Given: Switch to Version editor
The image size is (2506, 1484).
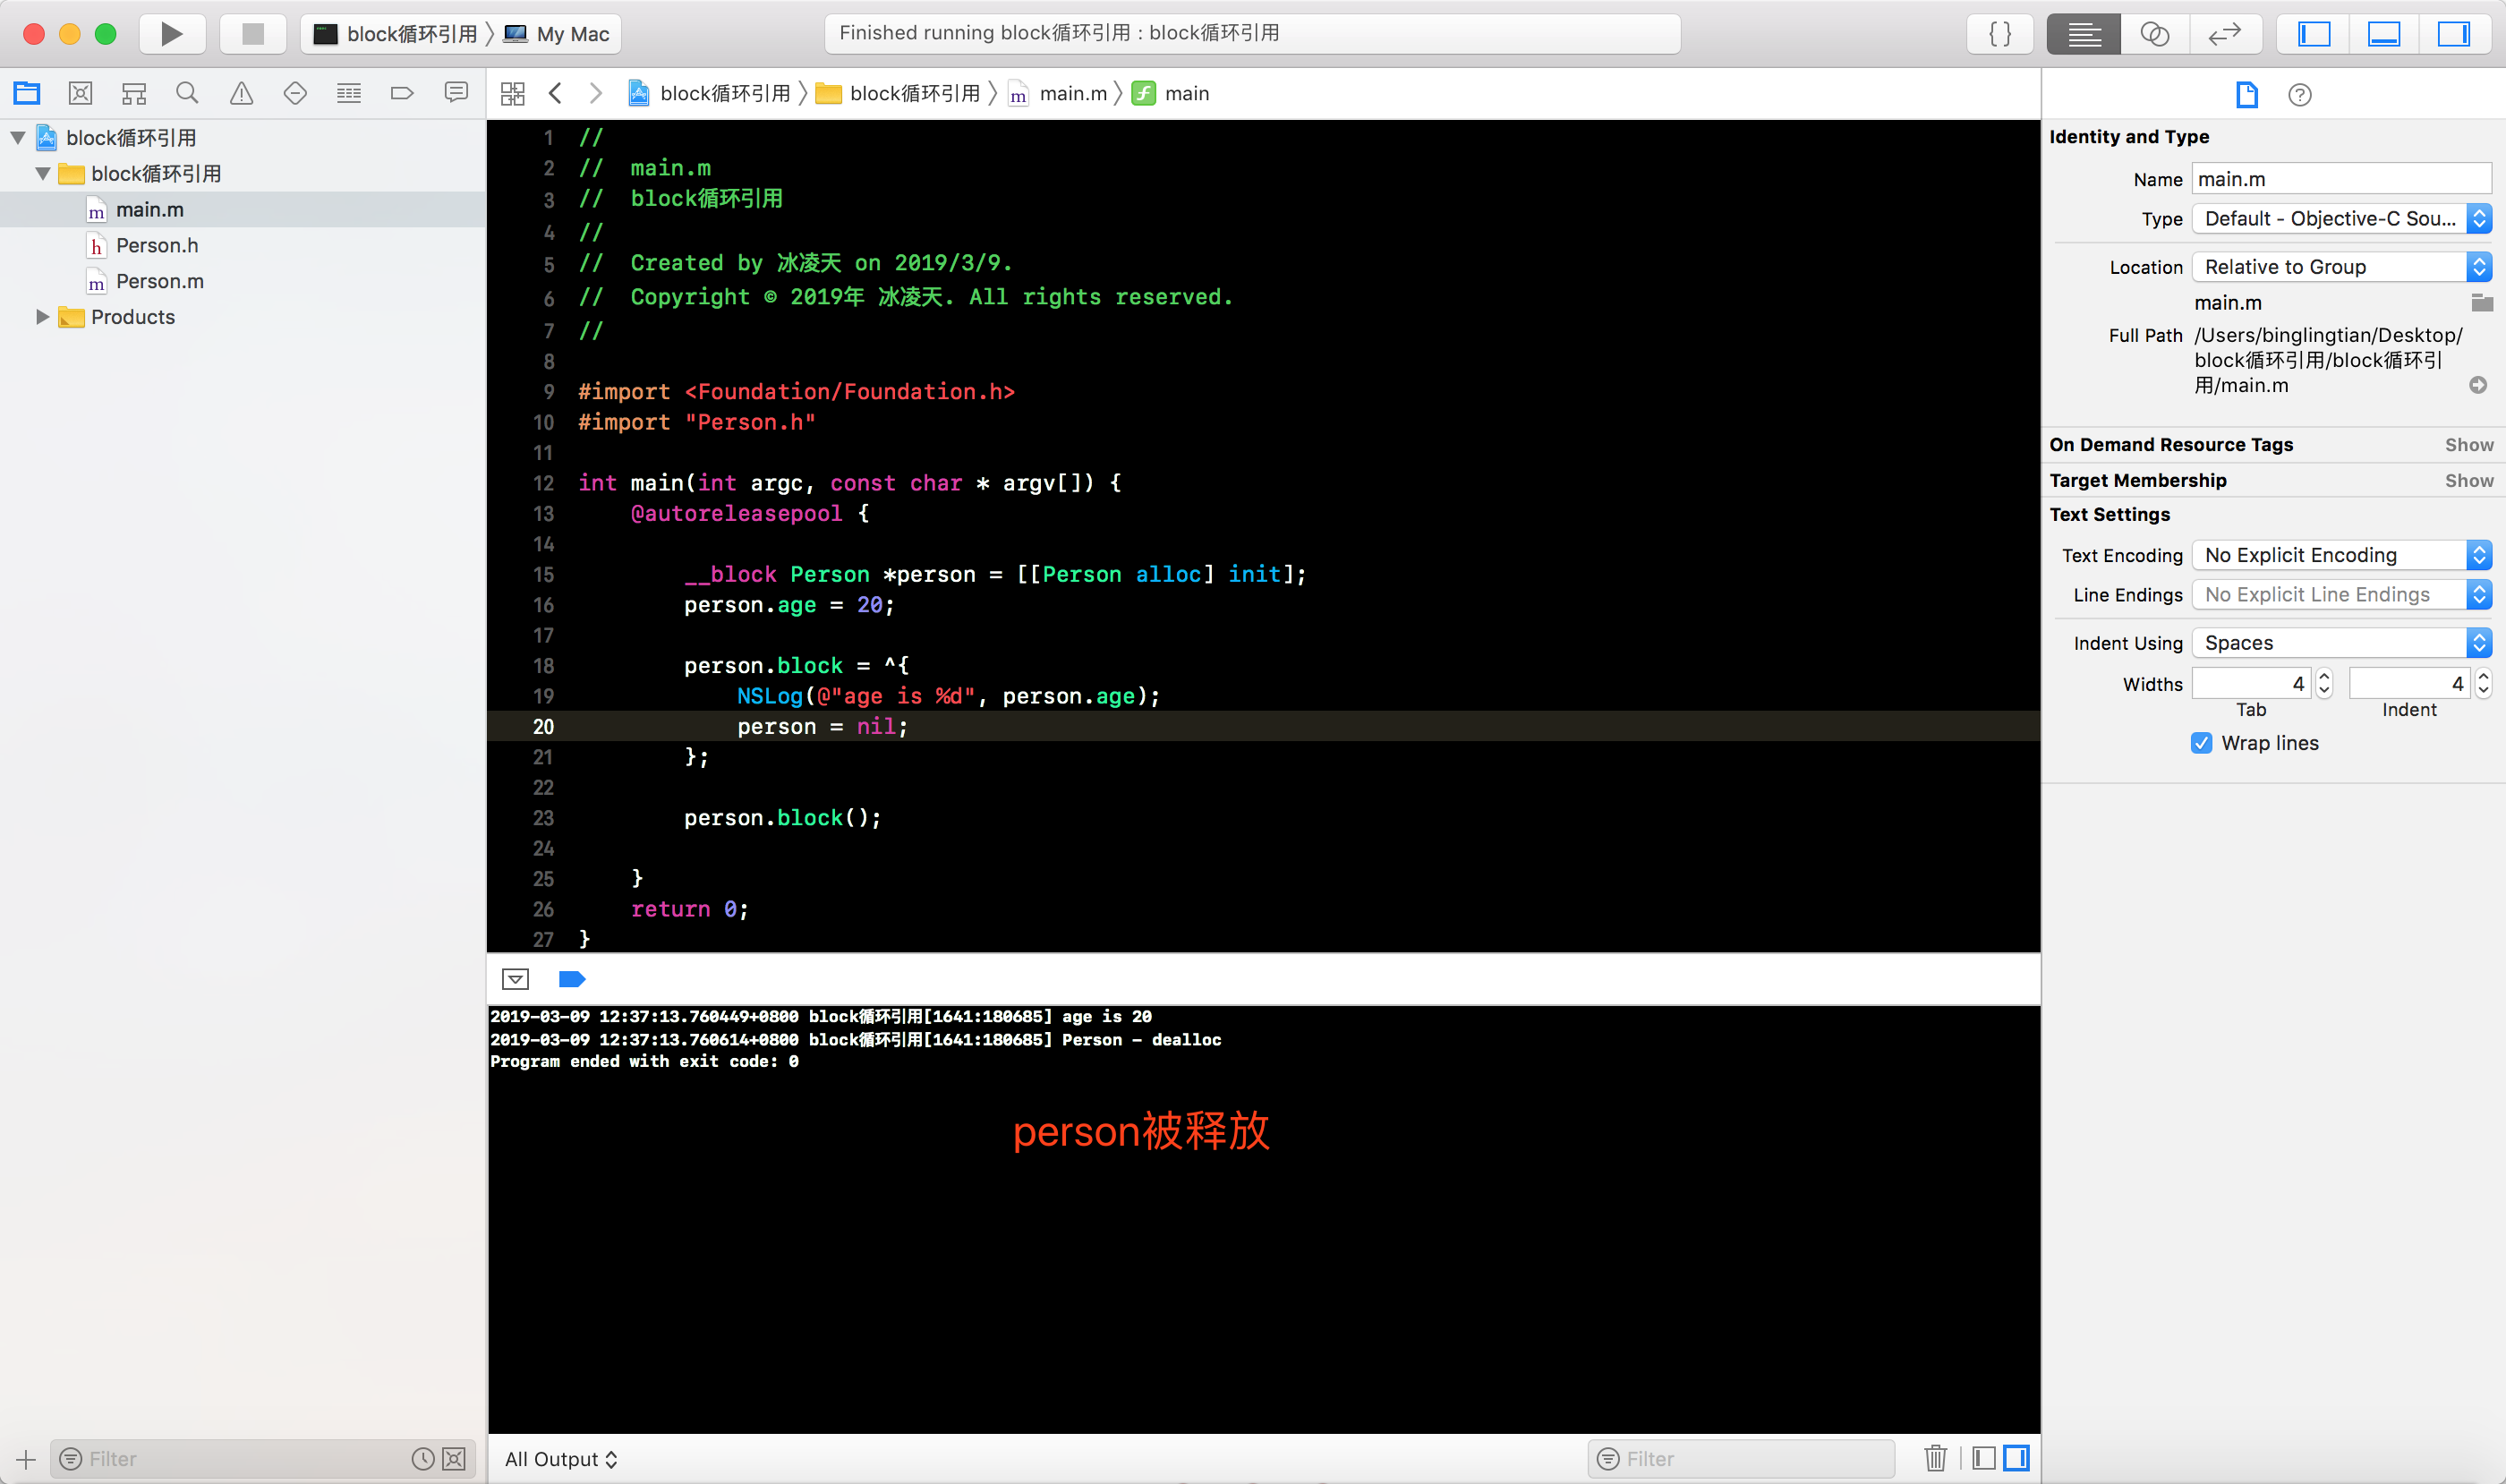Looking at the screenshot, I should pyautogui.click(x=2225, y=34).
